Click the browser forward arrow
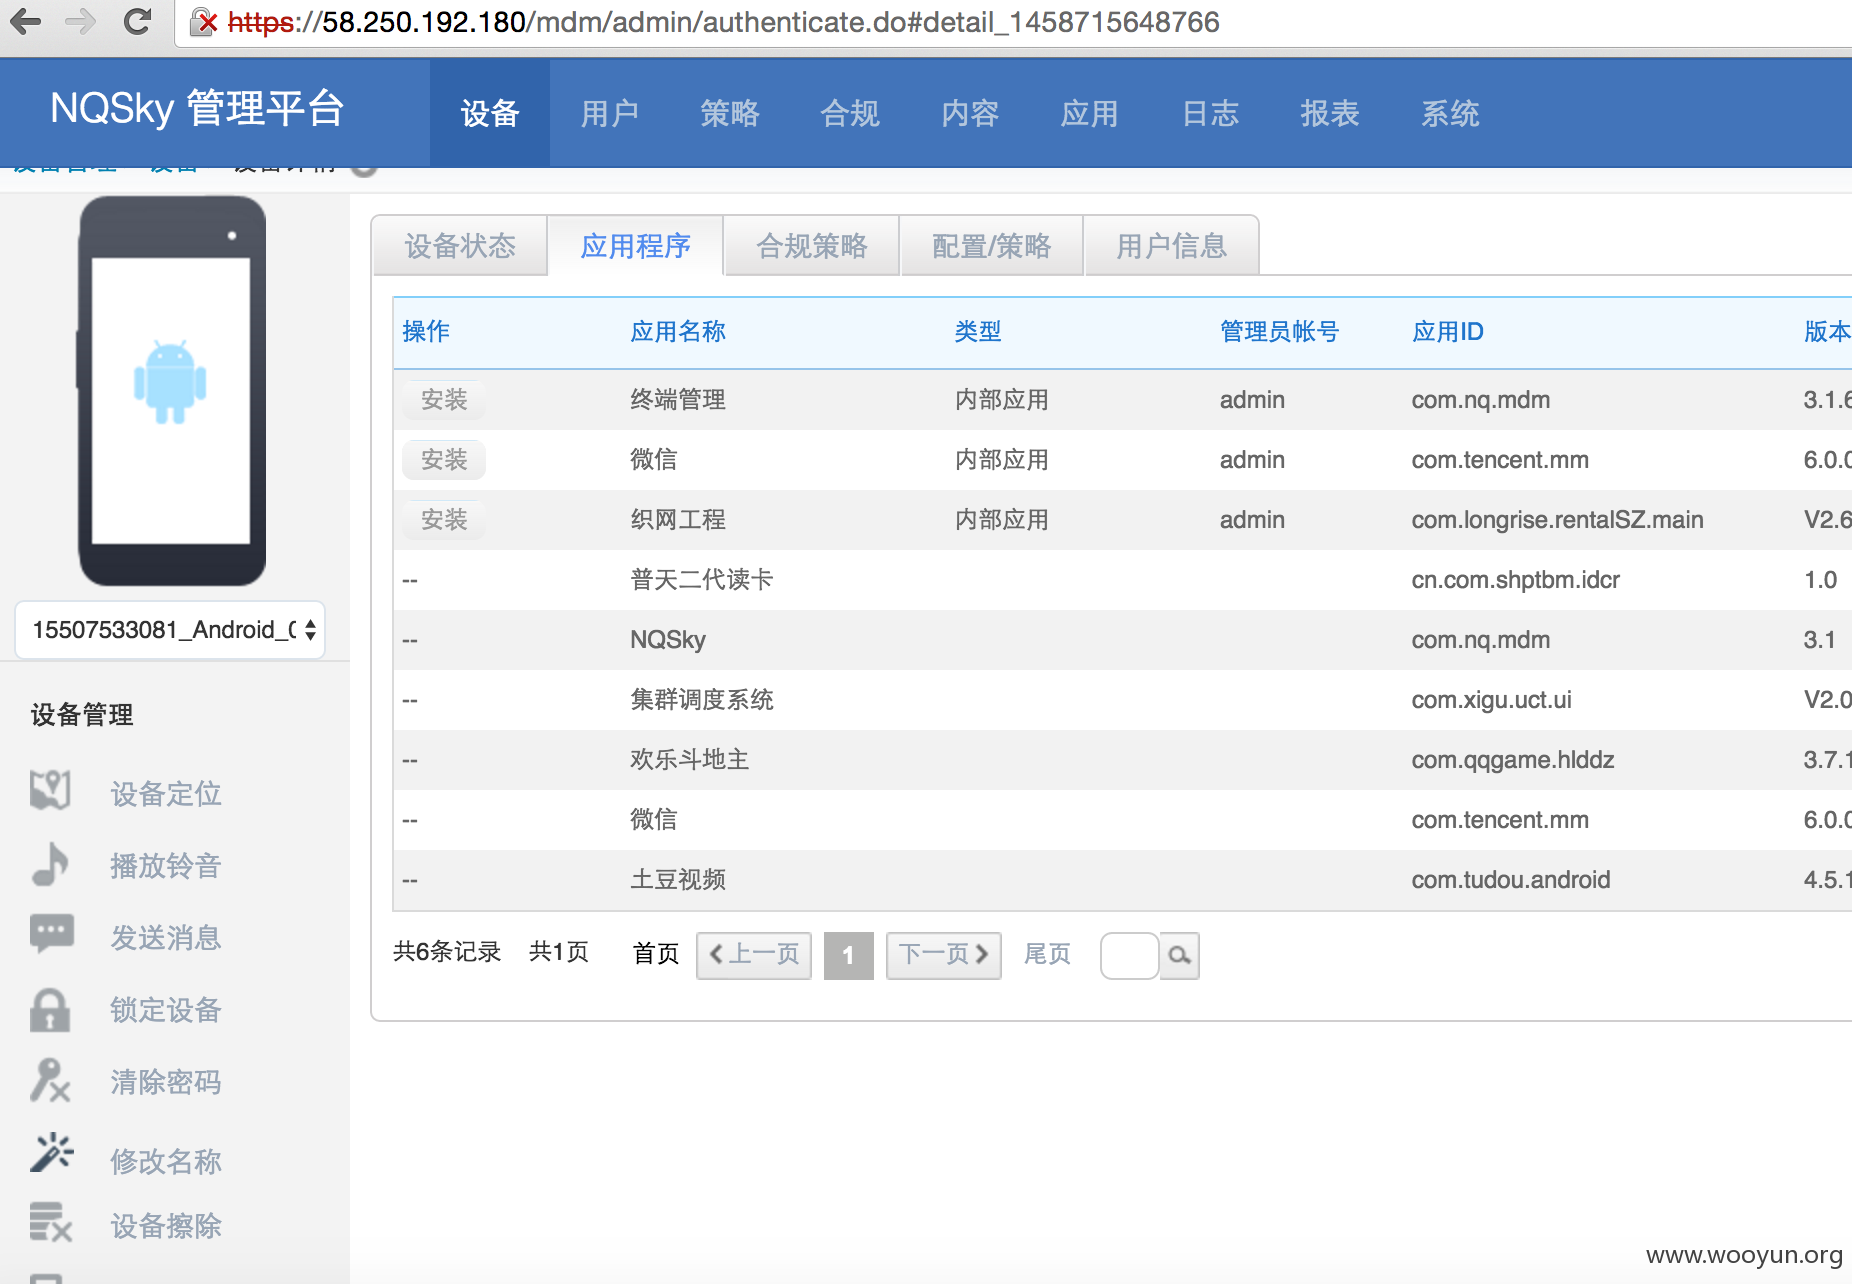Screen dimensions: 1852x1284 tap(81, 21)
